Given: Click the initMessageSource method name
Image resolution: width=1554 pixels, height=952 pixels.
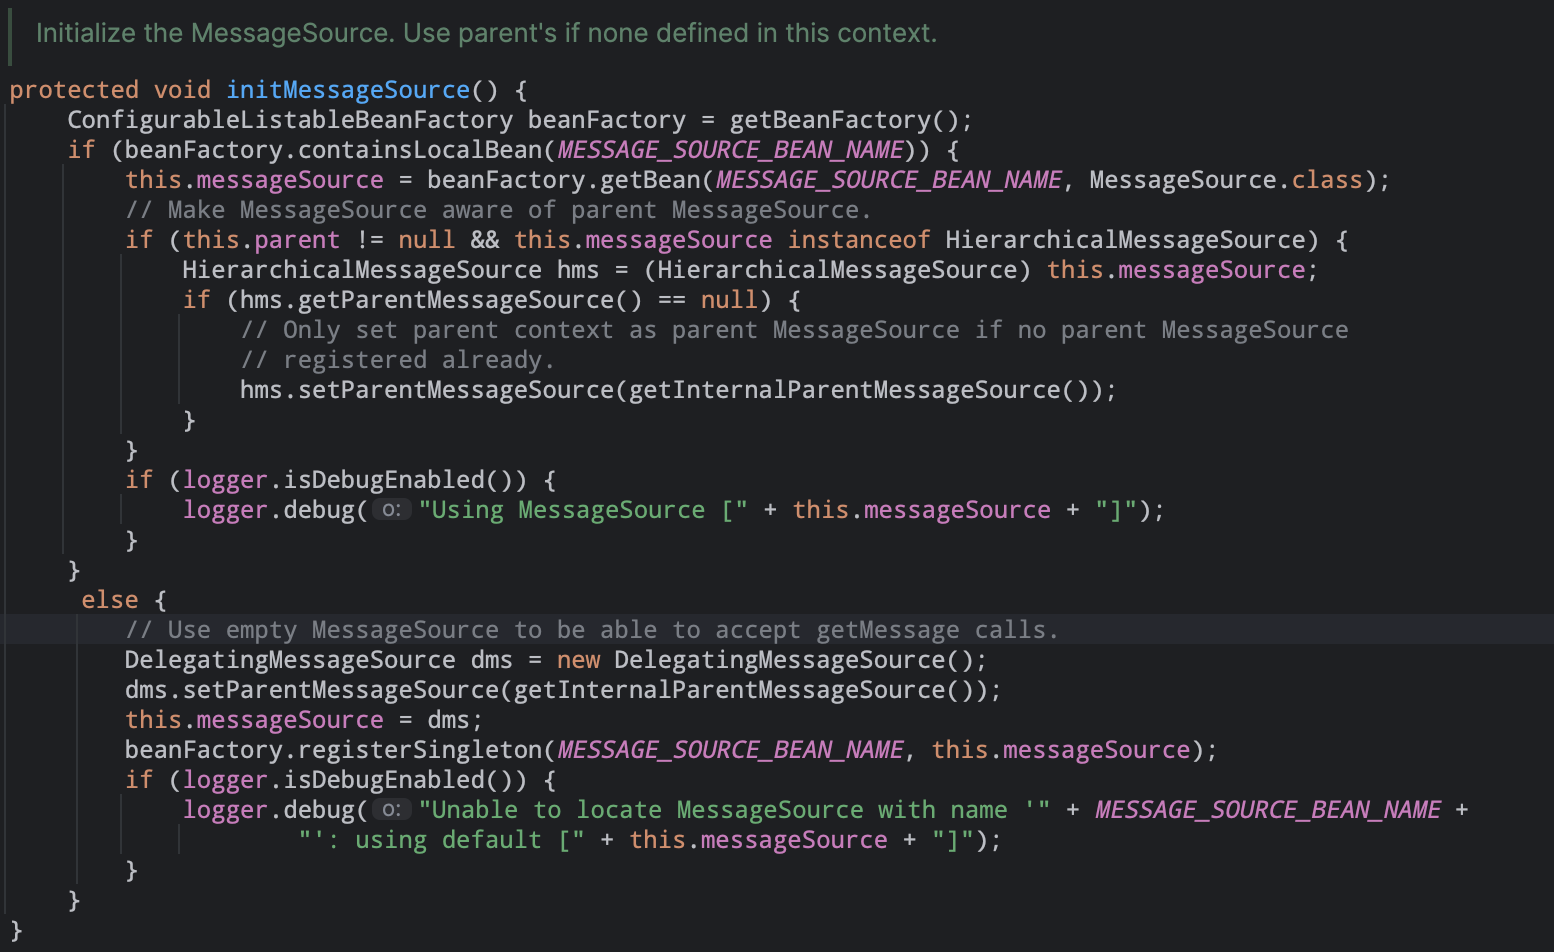Looking at the screenshot, I should pos(347,90).
